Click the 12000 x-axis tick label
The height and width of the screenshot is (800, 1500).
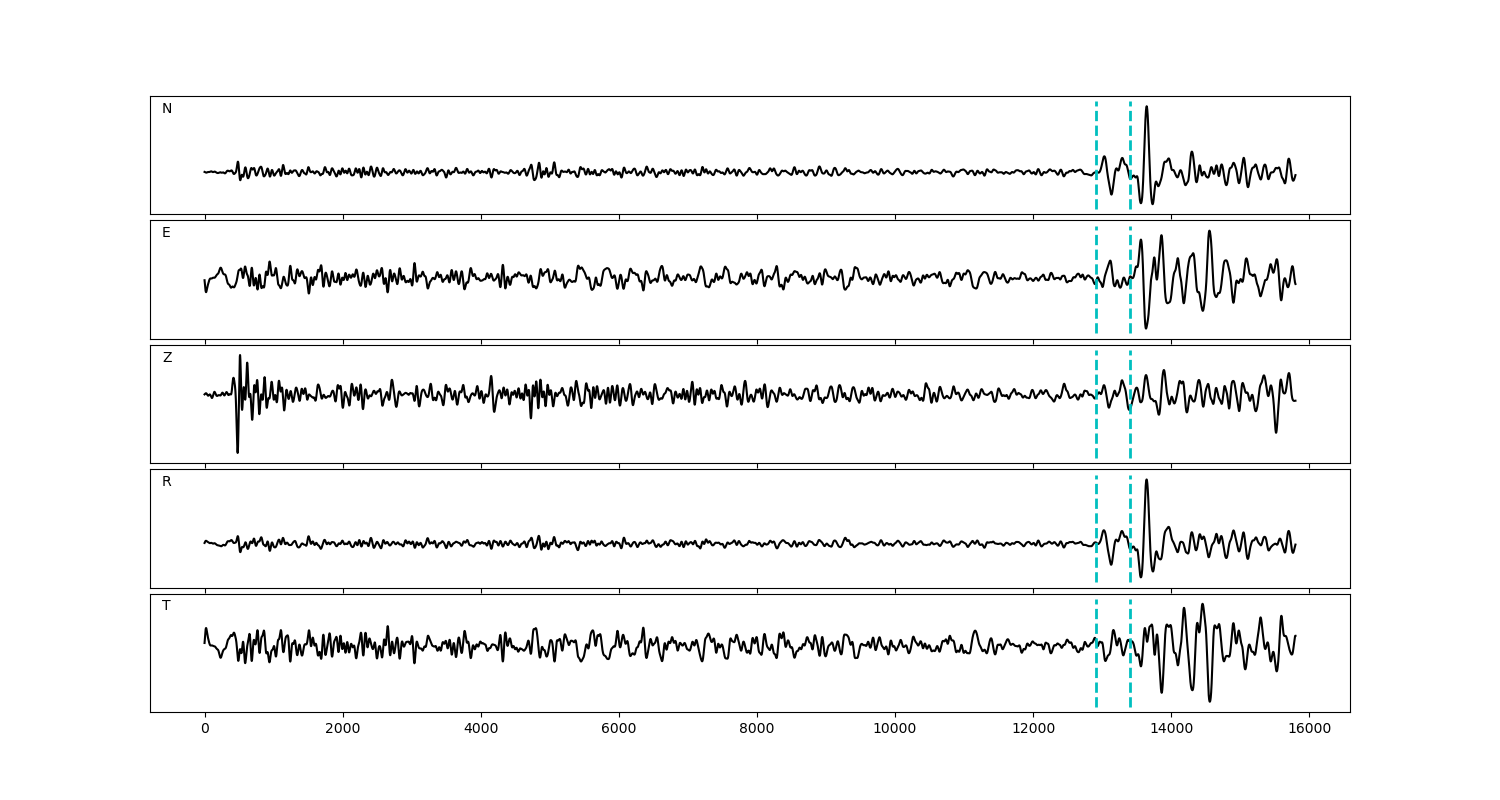[1033, 730]
